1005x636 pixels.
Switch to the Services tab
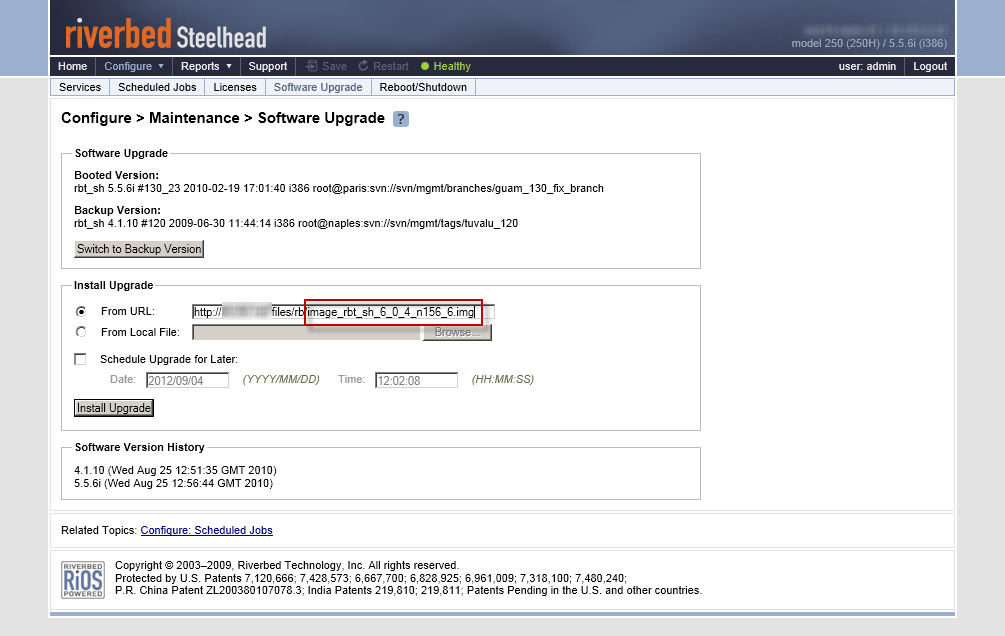pyautogui.click(x=80, y=87)
